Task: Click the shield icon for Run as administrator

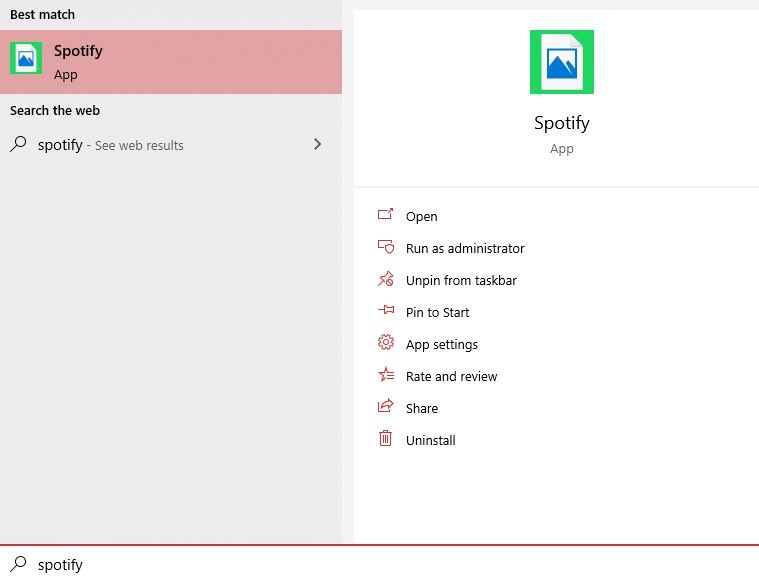Action: pos(386,247)
